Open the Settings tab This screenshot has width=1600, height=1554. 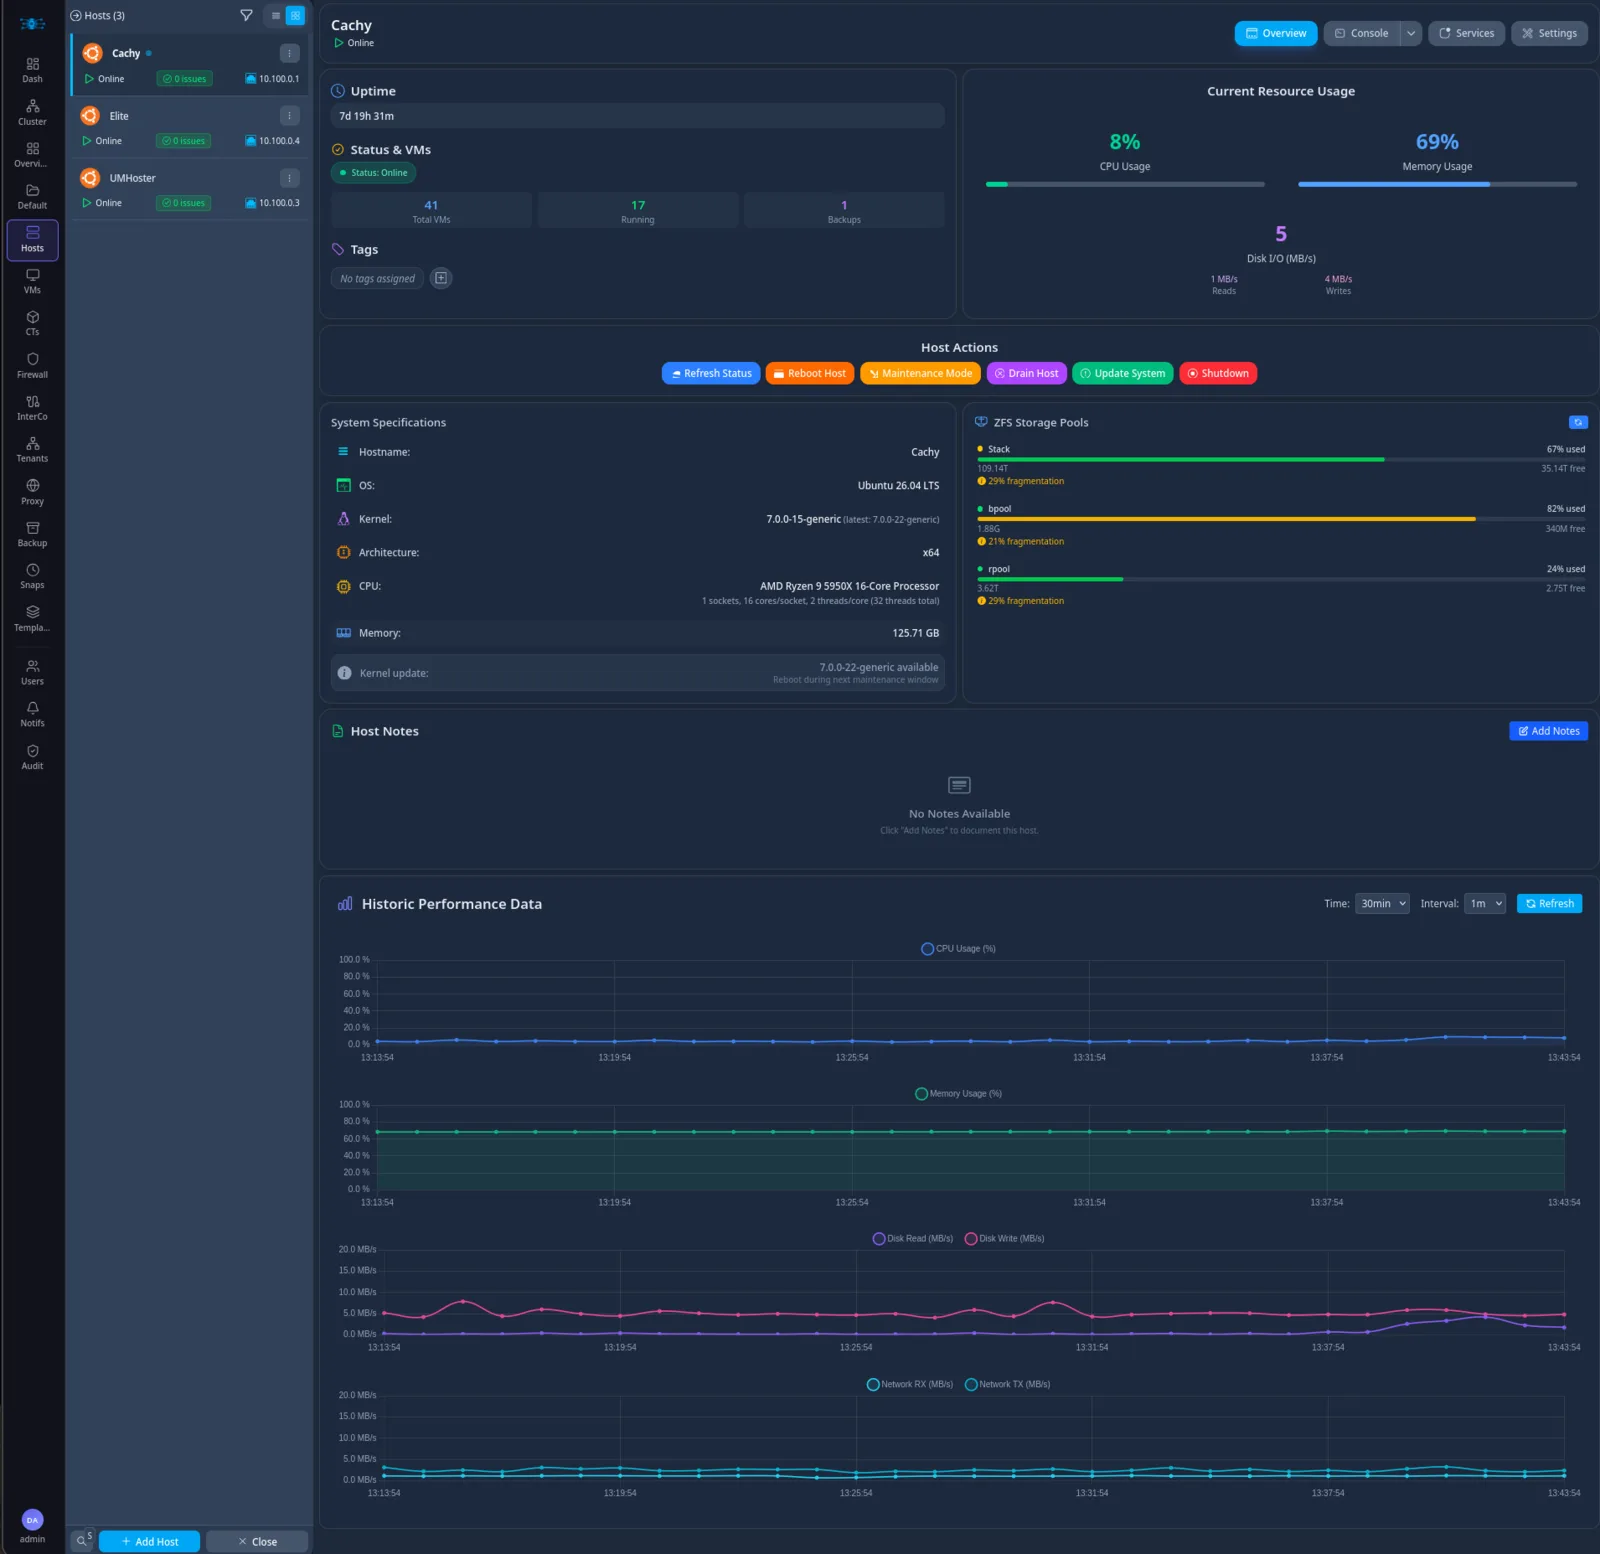click(x=1549, y=33)
